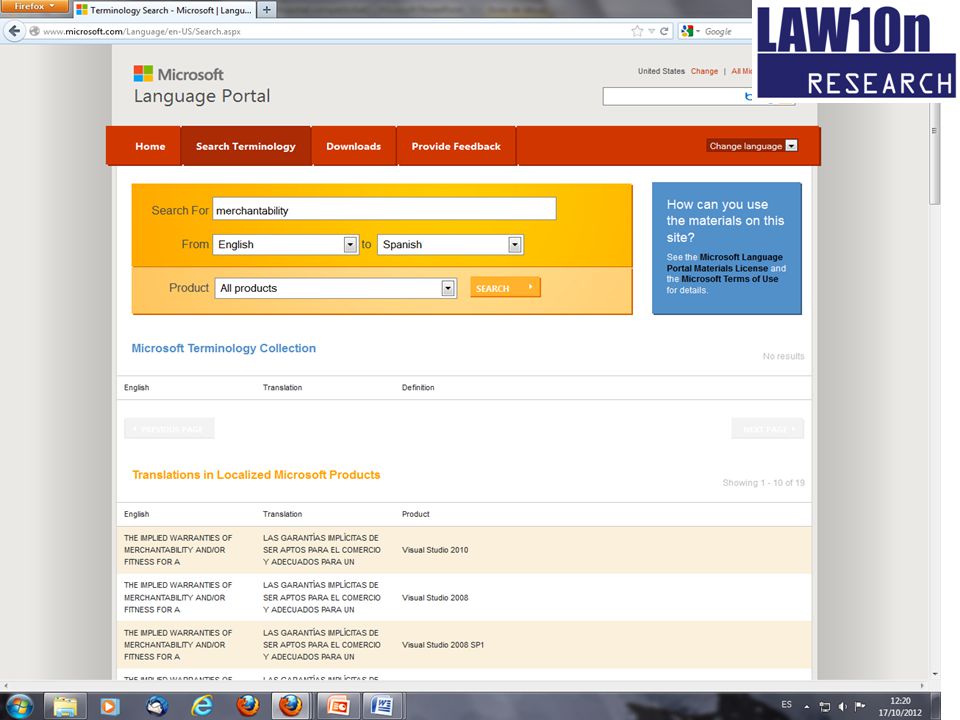Open the Thunderbird mail taskbar icon

click(x=157, y=707)
